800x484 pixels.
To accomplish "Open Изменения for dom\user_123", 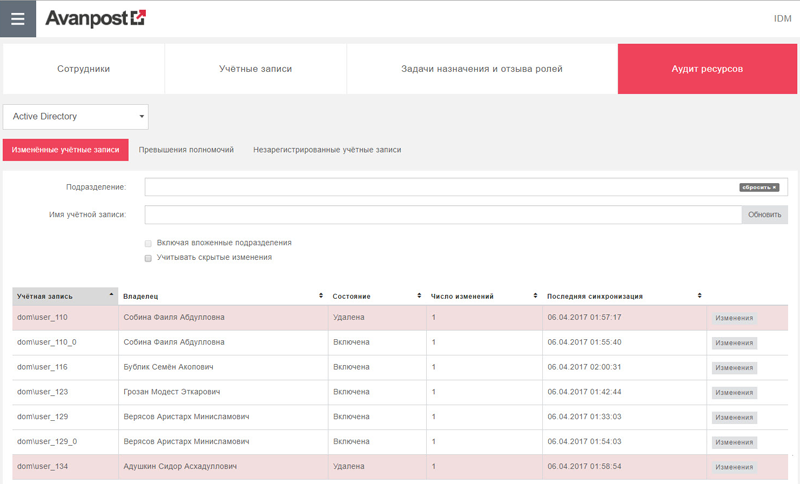I will tap(734, 393).
